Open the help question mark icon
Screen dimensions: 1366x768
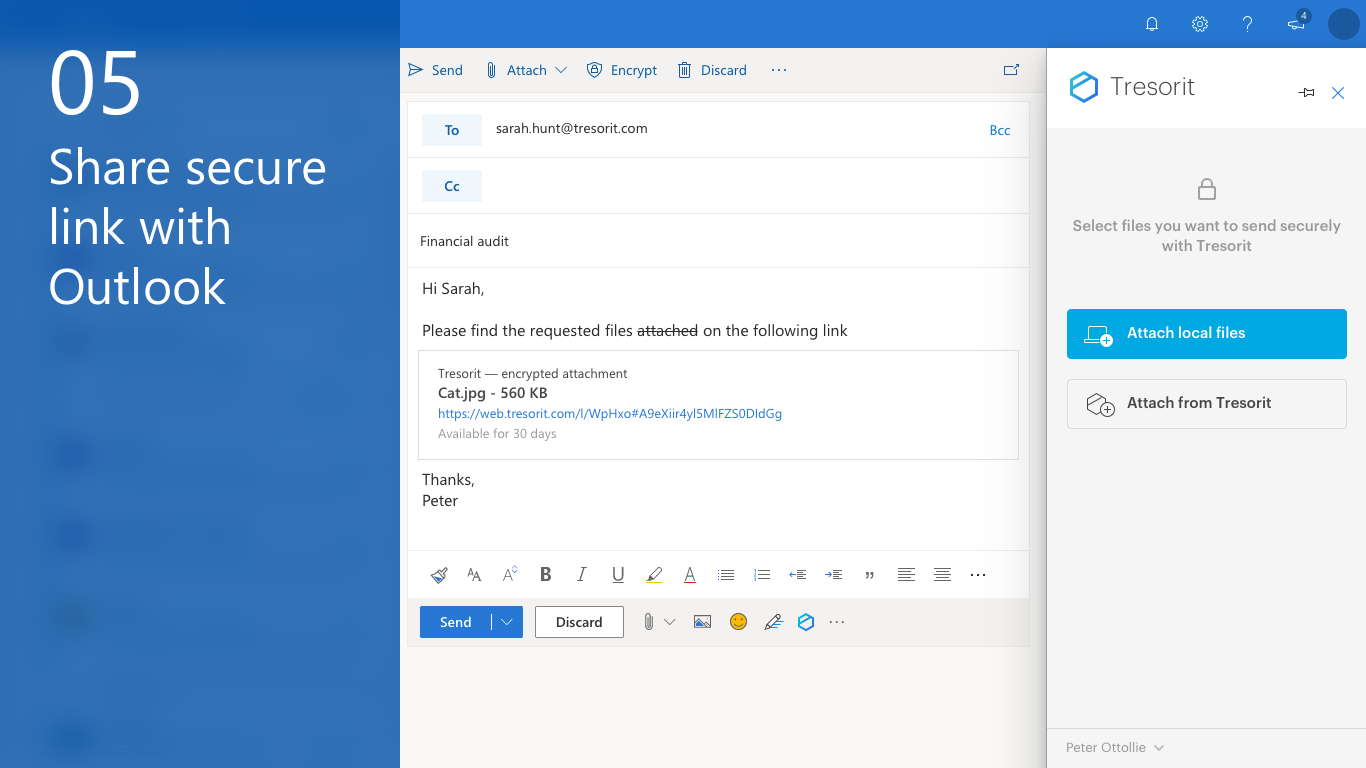click(x=1247, y=24)
